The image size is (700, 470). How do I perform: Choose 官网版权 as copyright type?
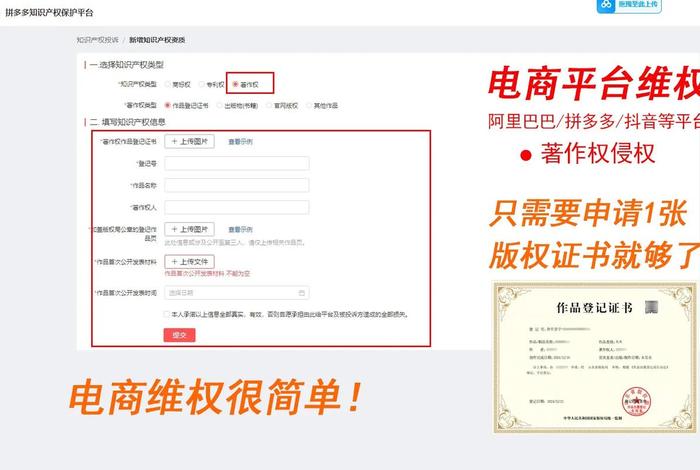(x=269, y=105)
